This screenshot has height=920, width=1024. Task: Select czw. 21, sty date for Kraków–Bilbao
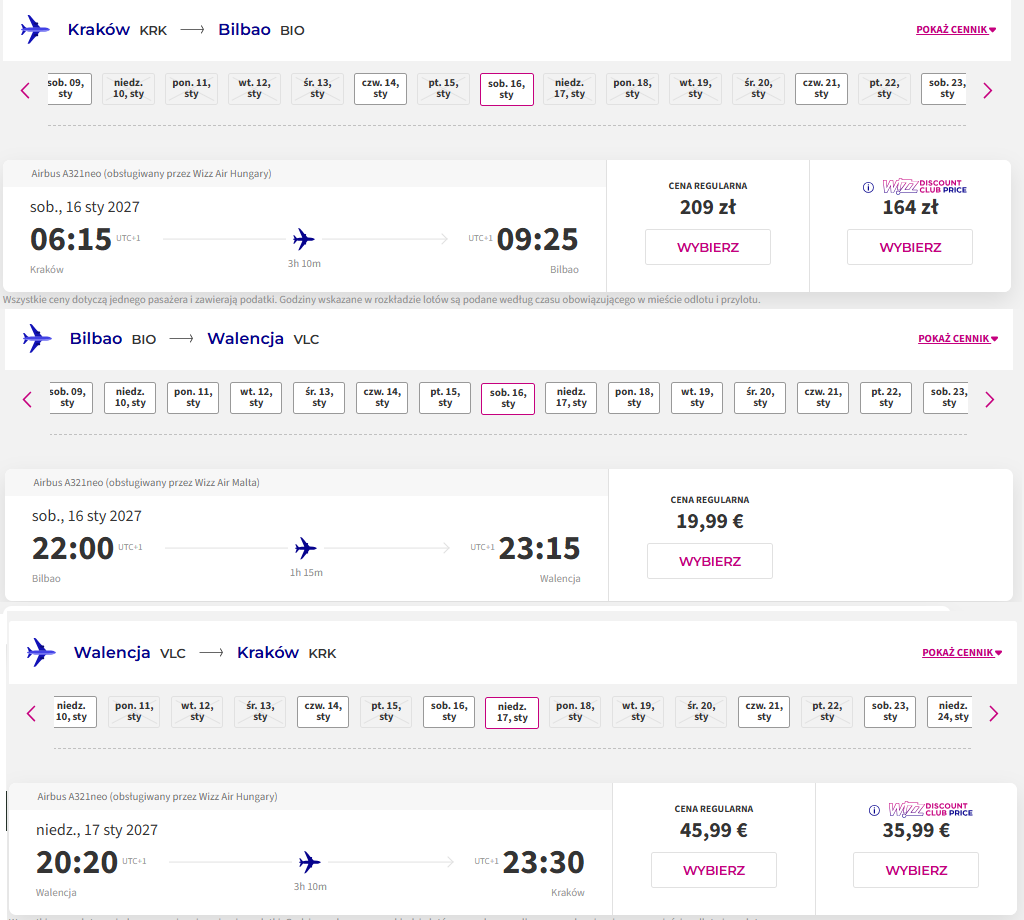[822, 89]
